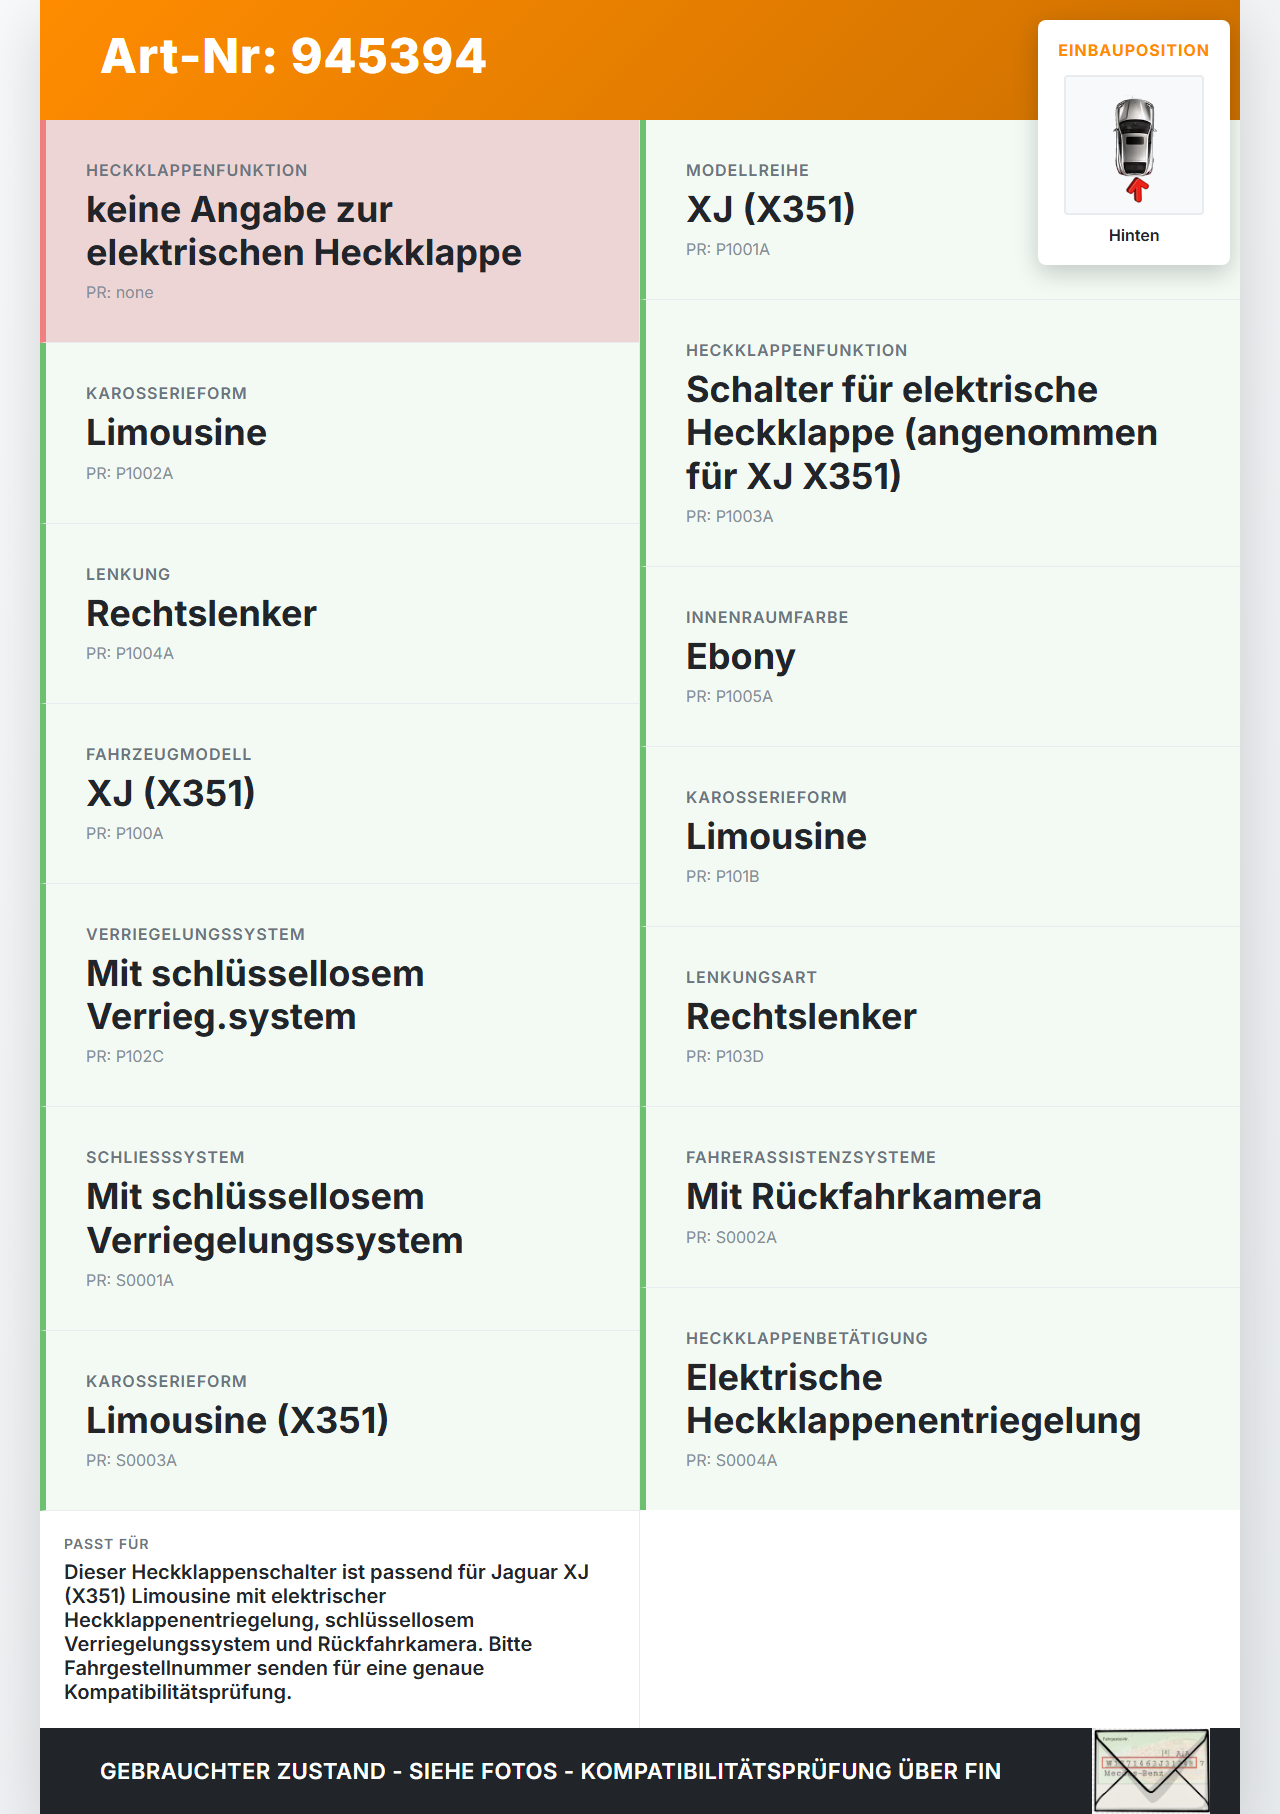Click the EINBAUPOSITION label
The image size is (1280, 1814).
click(x=1134, y=50)
